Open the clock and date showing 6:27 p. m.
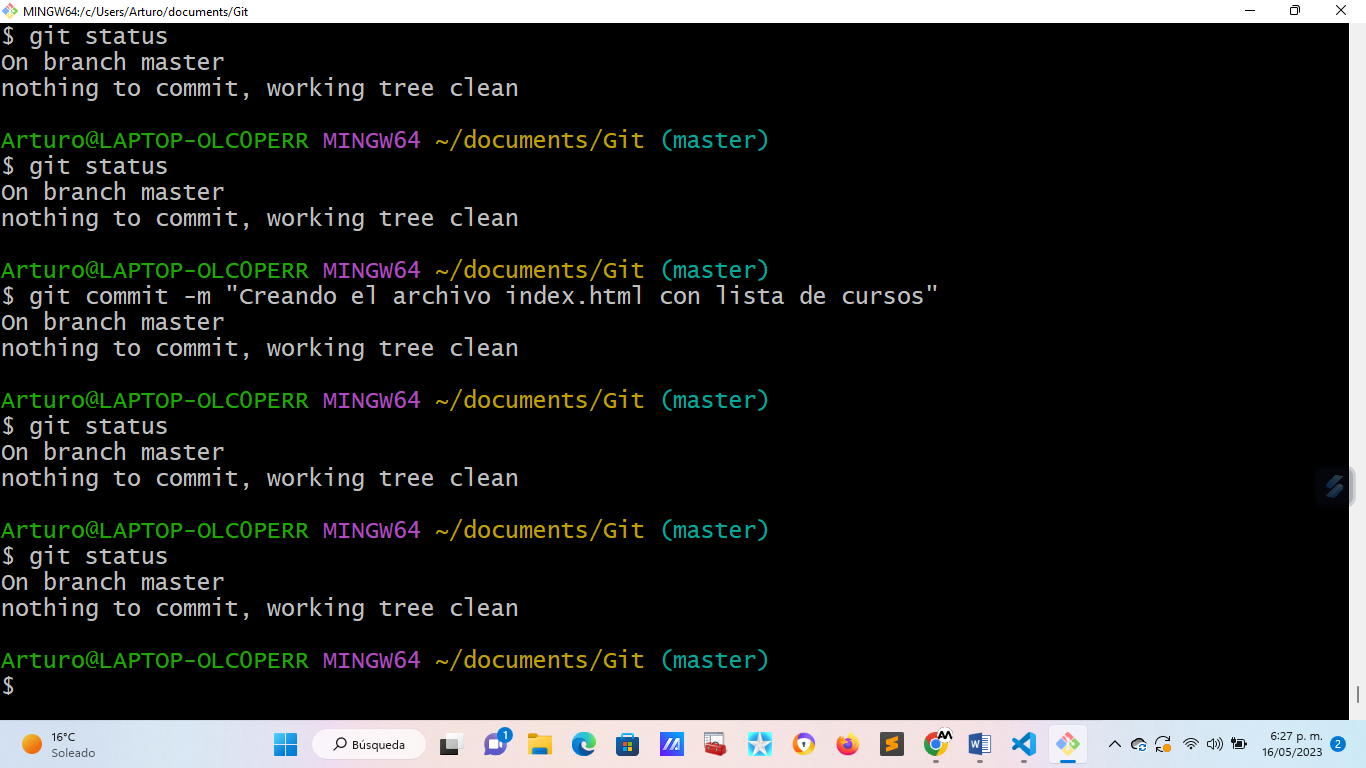Screen dimensions: 1366x768 pyautogui.click(x=1293, y=744)
